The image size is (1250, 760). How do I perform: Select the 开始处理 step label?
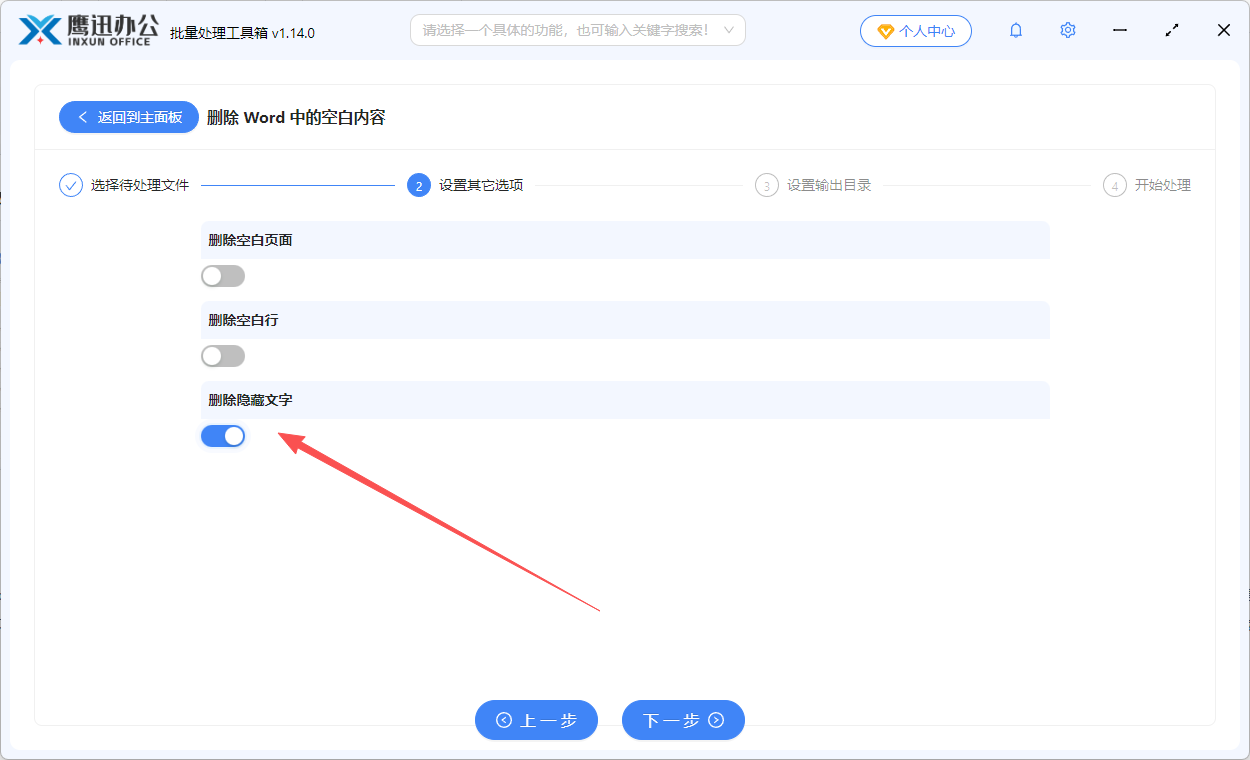tap(1162, 185)
